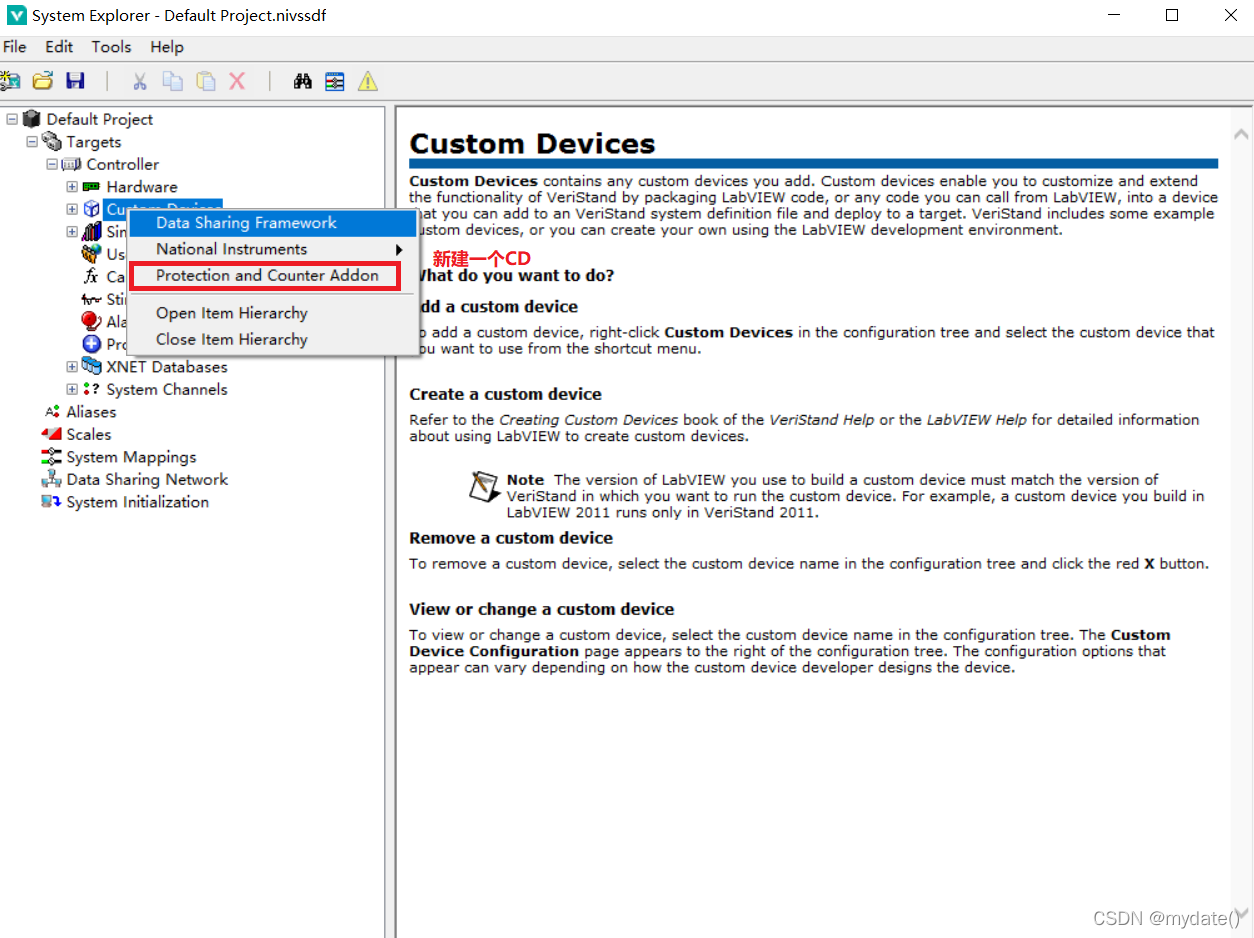Expand the XNET Databases tree node
The width and height of the screenshot is (1254, 938).
pyautogui.click(x=72, y=367)
